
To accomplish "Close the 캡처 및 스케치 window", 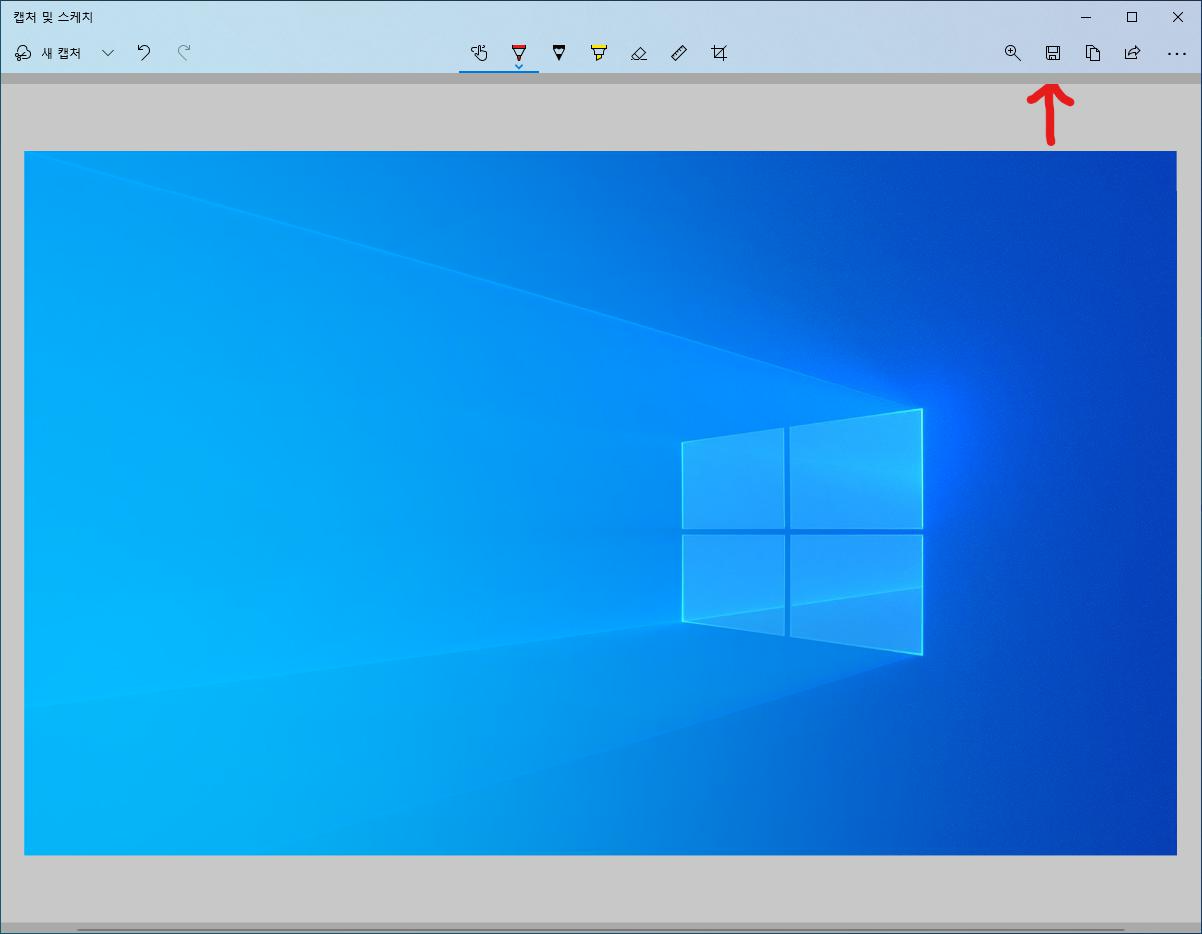I will pos(1178,17).
